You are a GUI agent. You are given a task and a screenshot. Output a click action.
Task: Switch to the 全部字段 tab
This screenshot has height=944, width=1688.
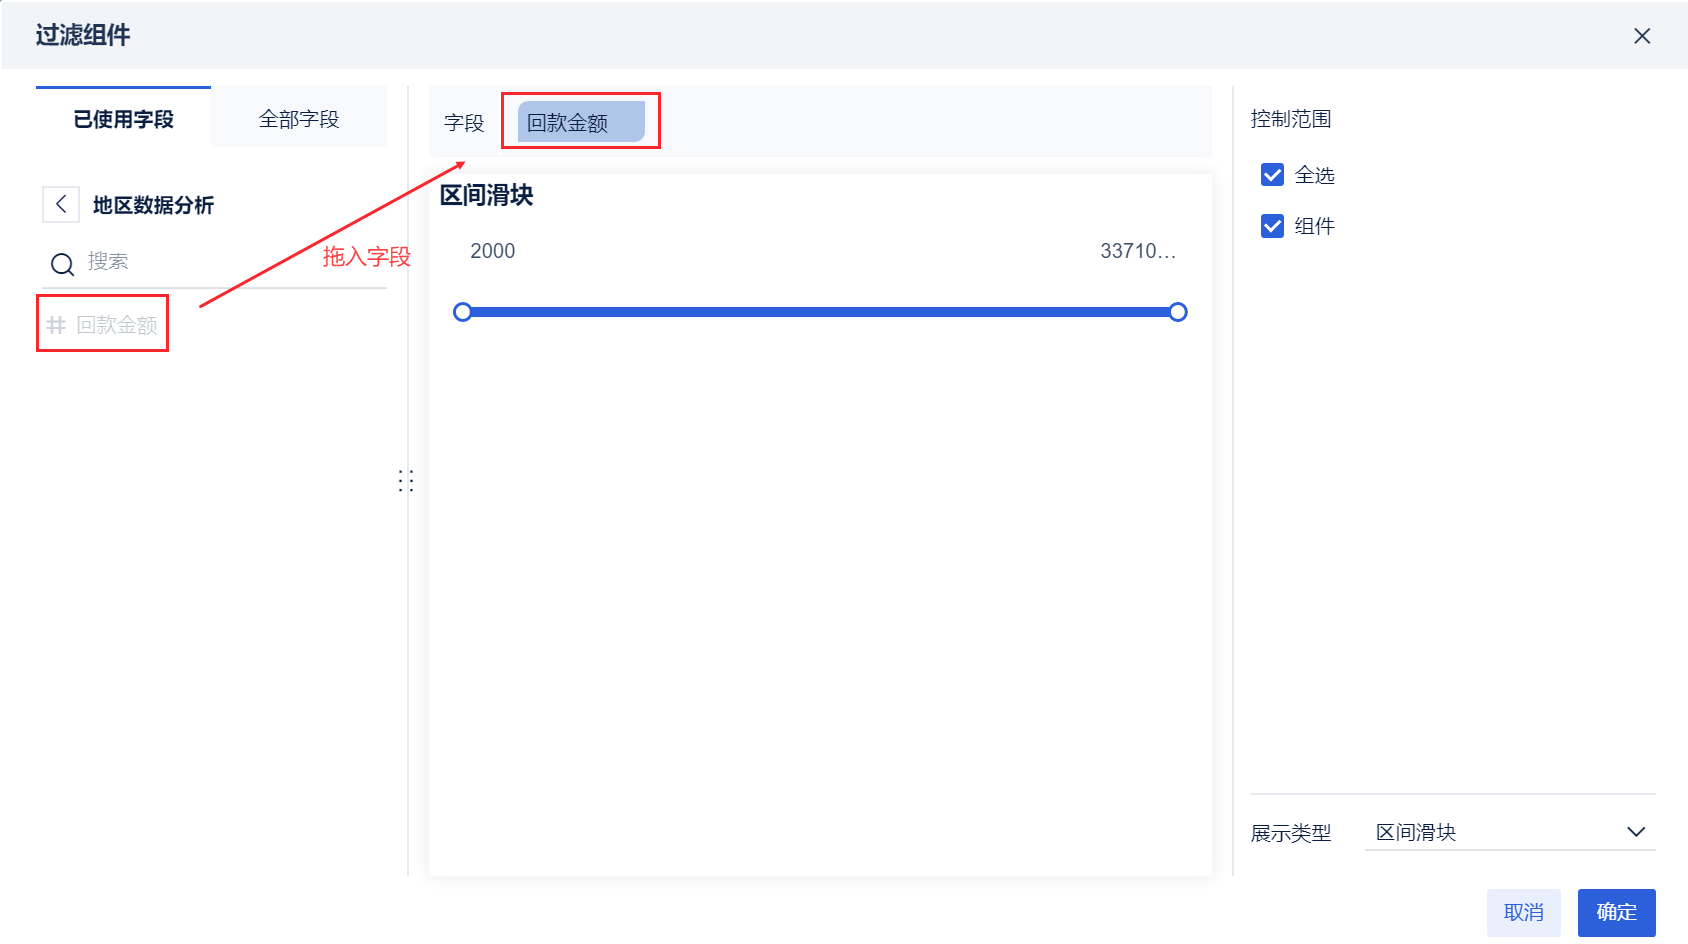(298, 119)
